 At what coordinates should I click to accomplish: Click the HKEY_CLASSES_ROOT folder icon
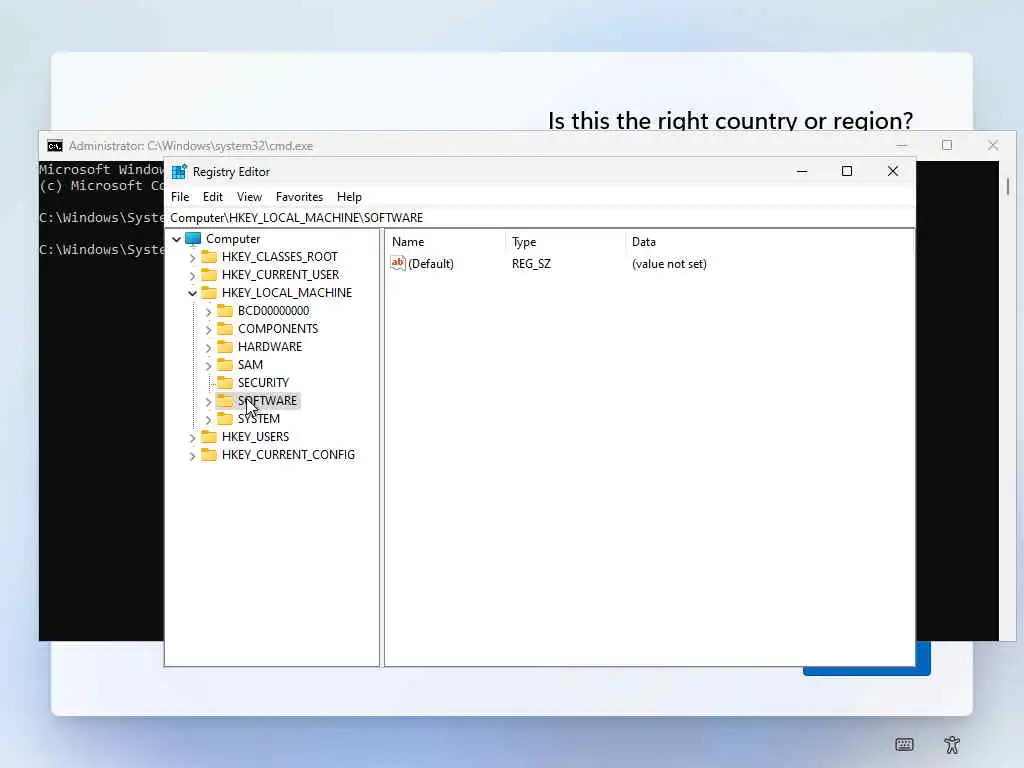[x=209, y=256]
